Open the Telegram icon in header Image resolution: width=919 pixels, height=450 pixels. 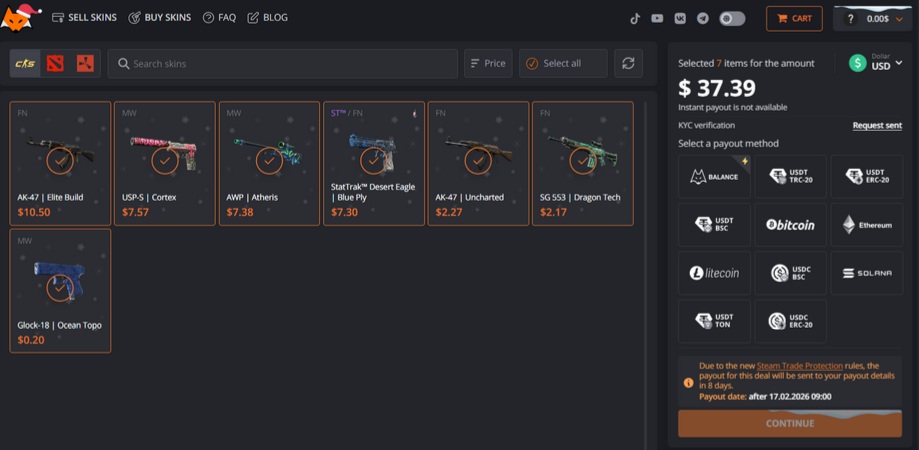[703, 18]
